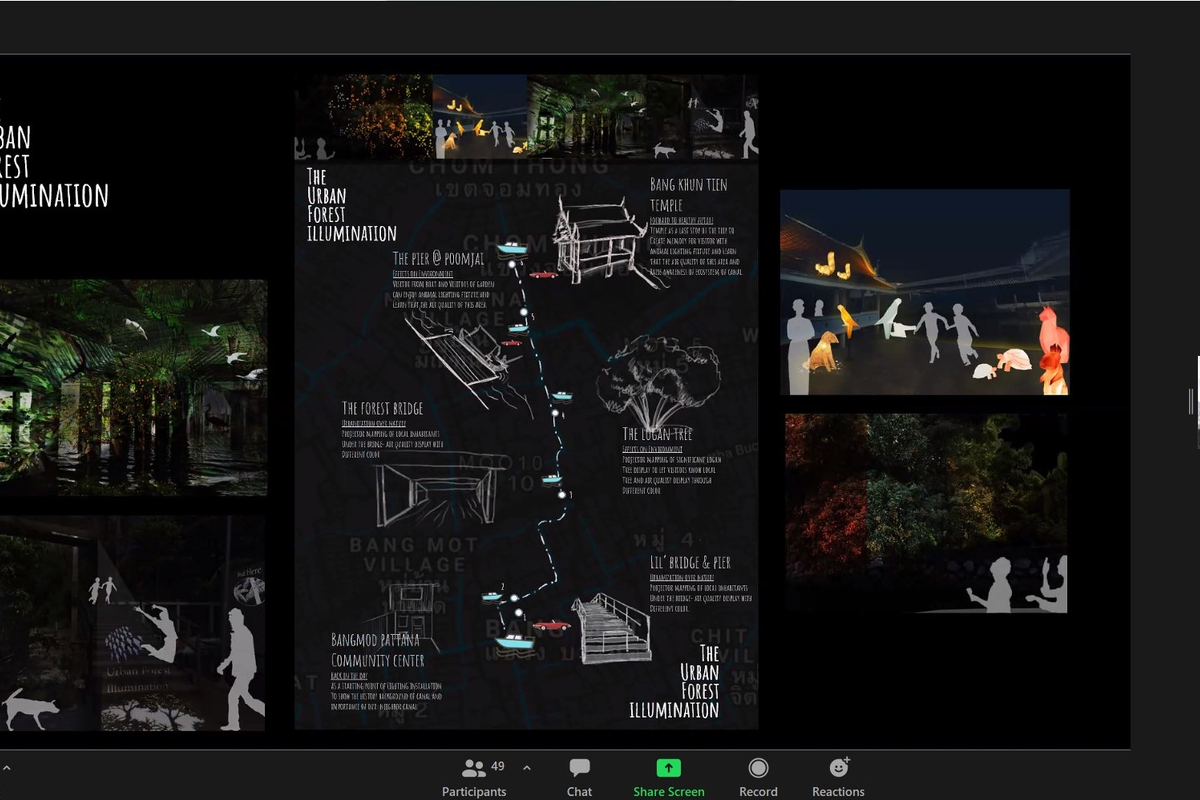Click the temple animal lanterns rendering
This screenshot has width=1200, height=800.
coord(925,292)
